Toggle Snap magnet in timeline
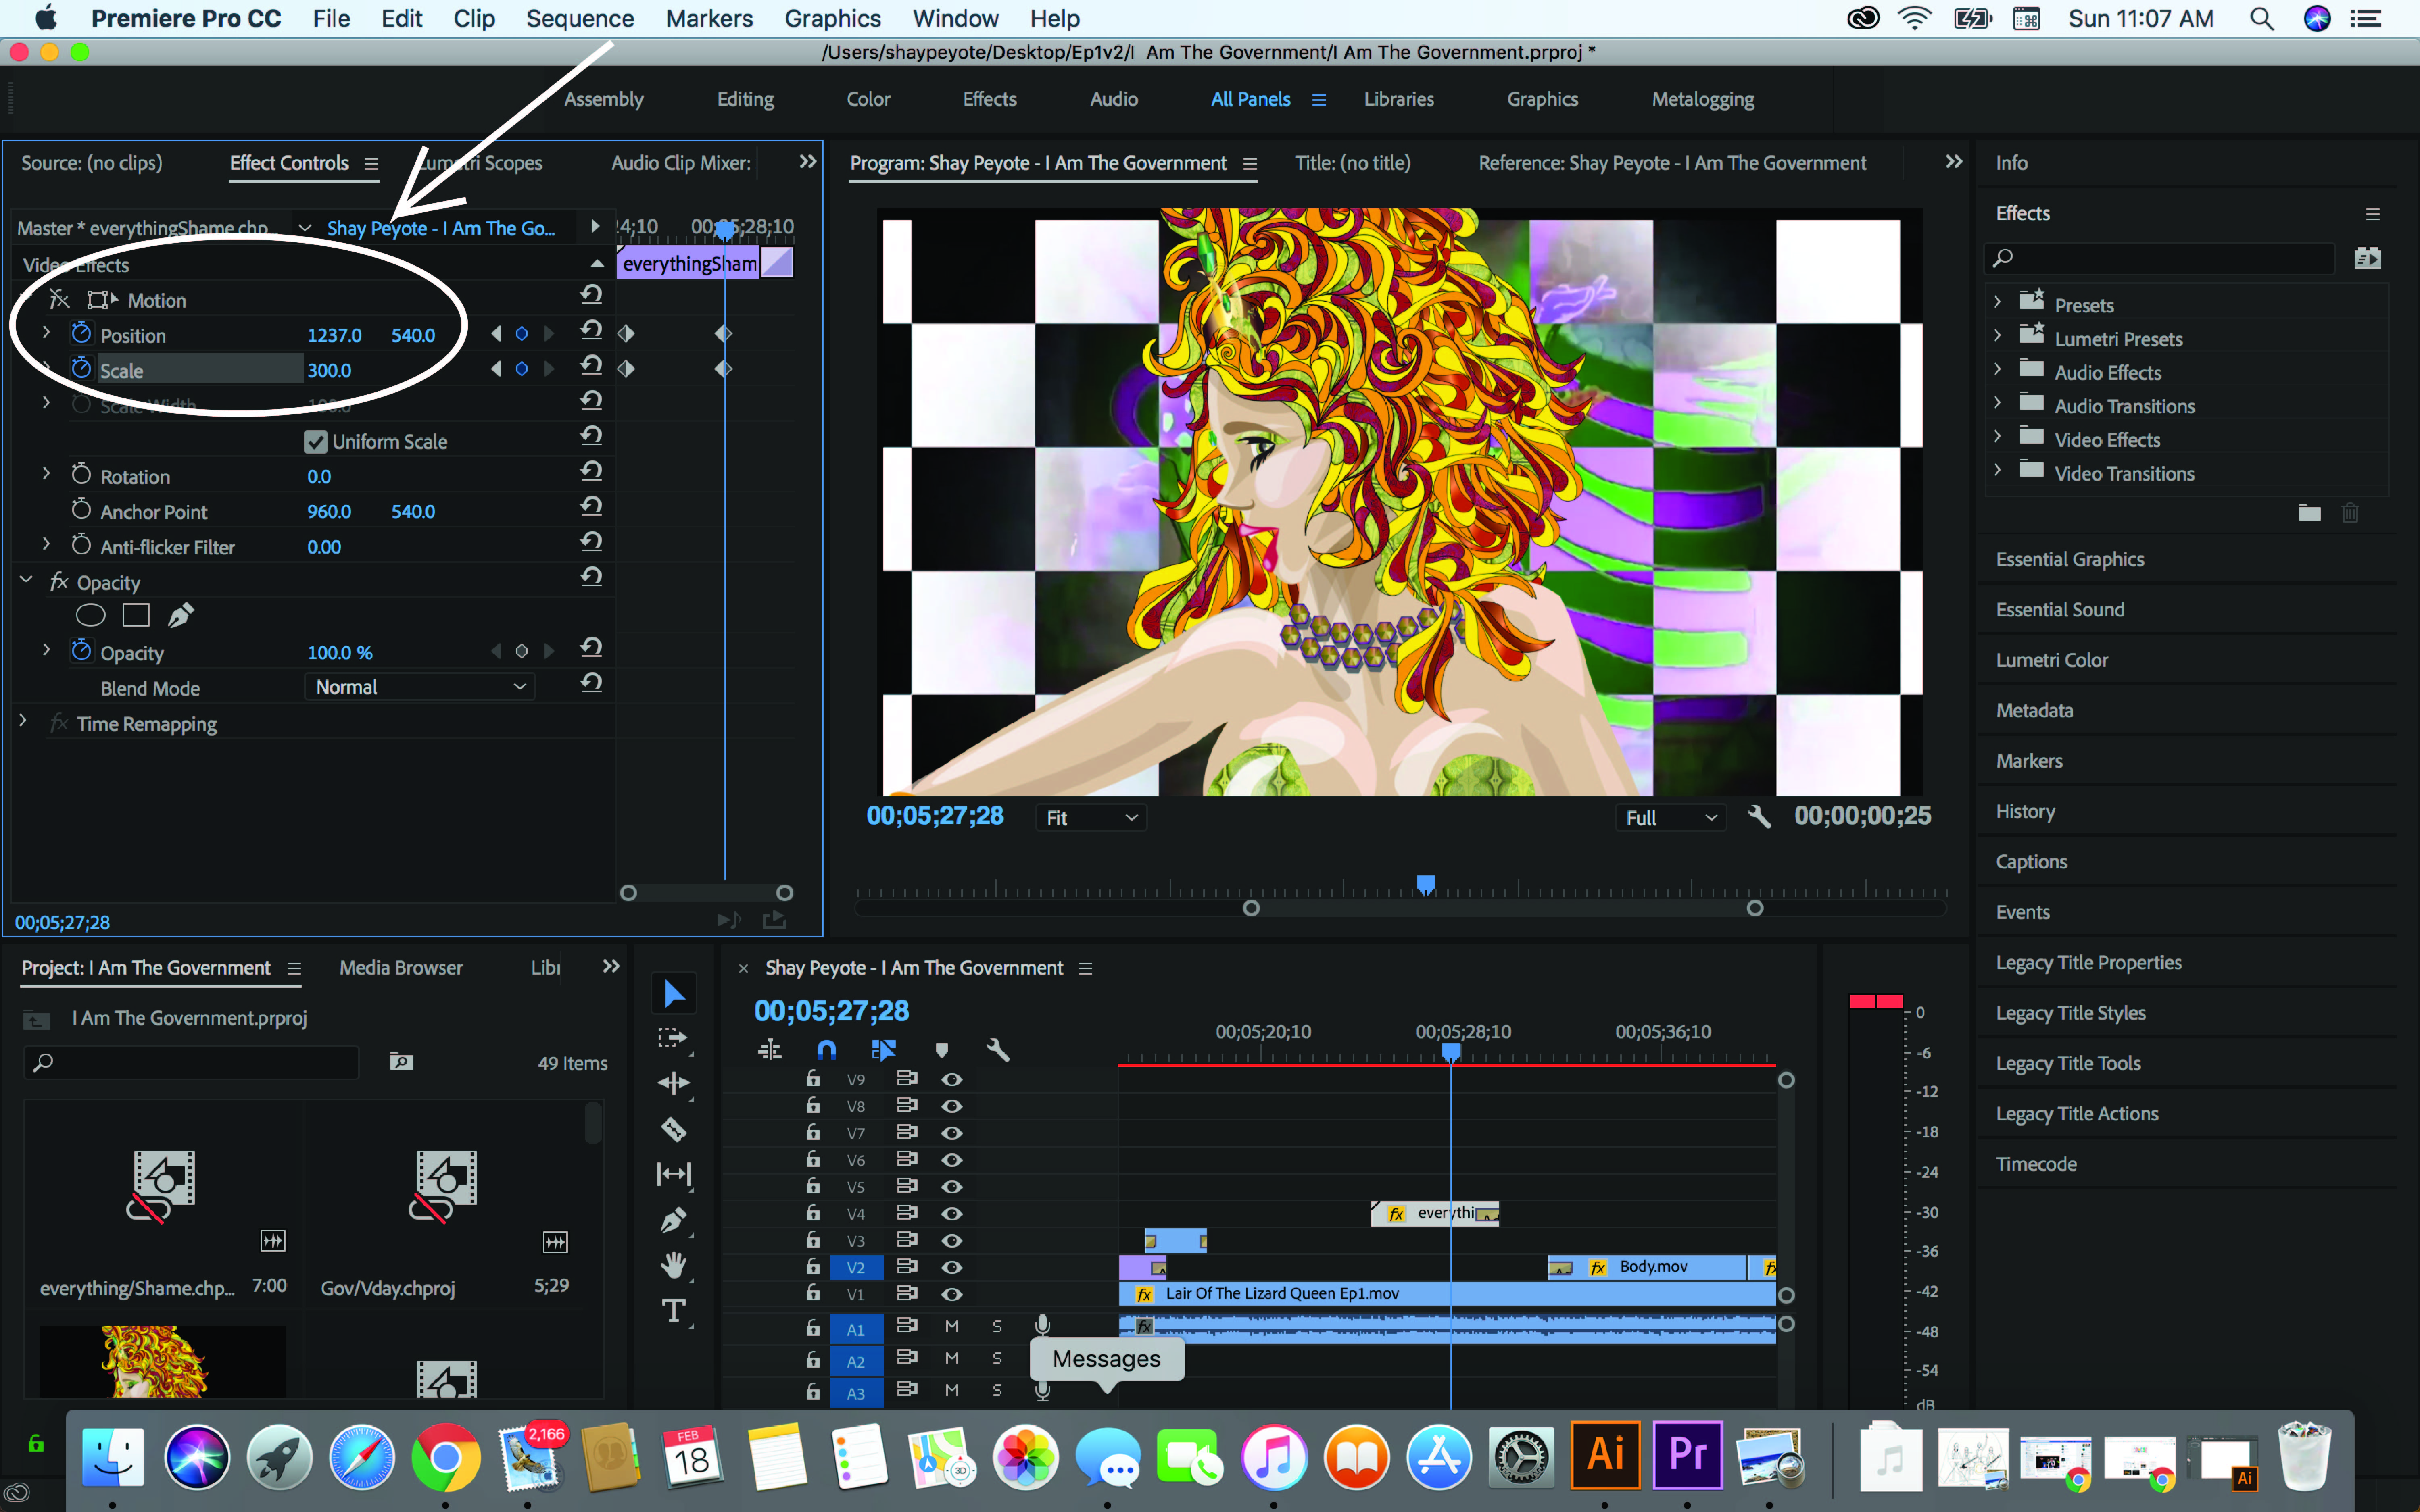 826,1049
